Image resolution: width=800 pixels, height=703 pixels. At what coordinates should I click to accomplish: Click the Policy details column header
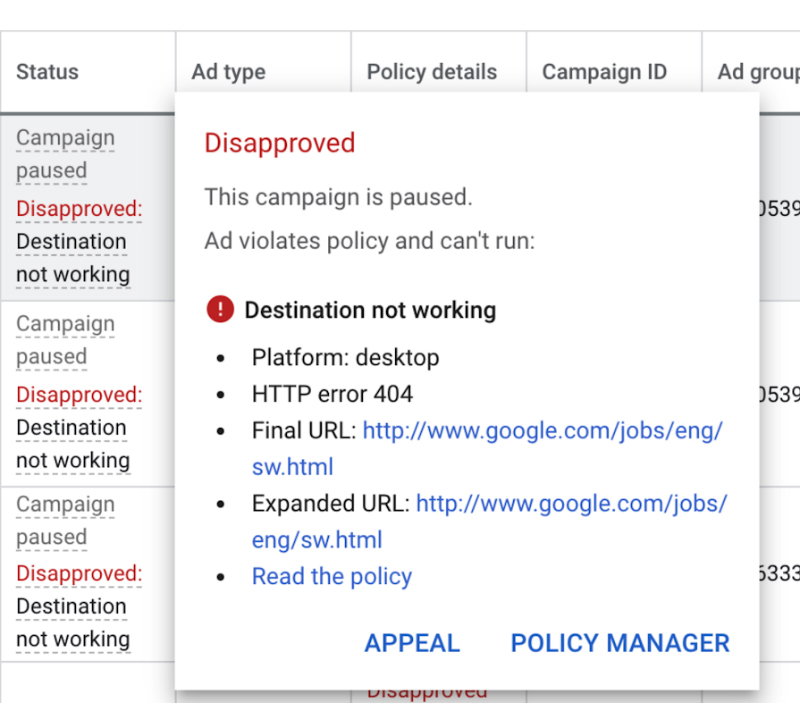click(x=432, y=72)
